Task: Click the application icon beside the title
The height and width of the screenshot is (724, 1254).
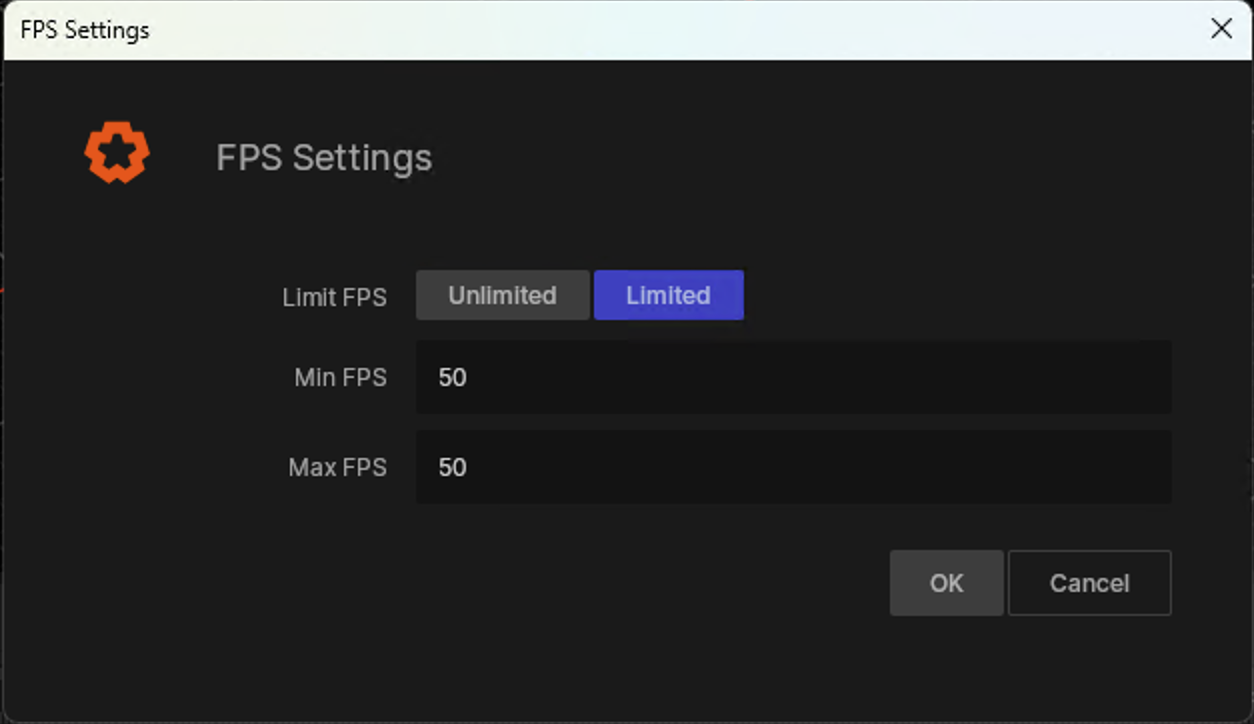Action: click(x=117, y=152)
